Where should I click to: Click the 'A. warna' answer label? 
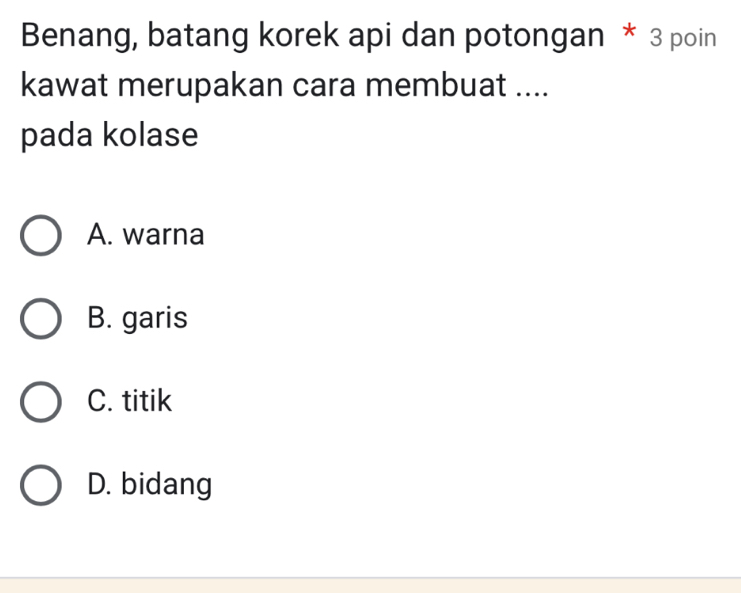145,236
